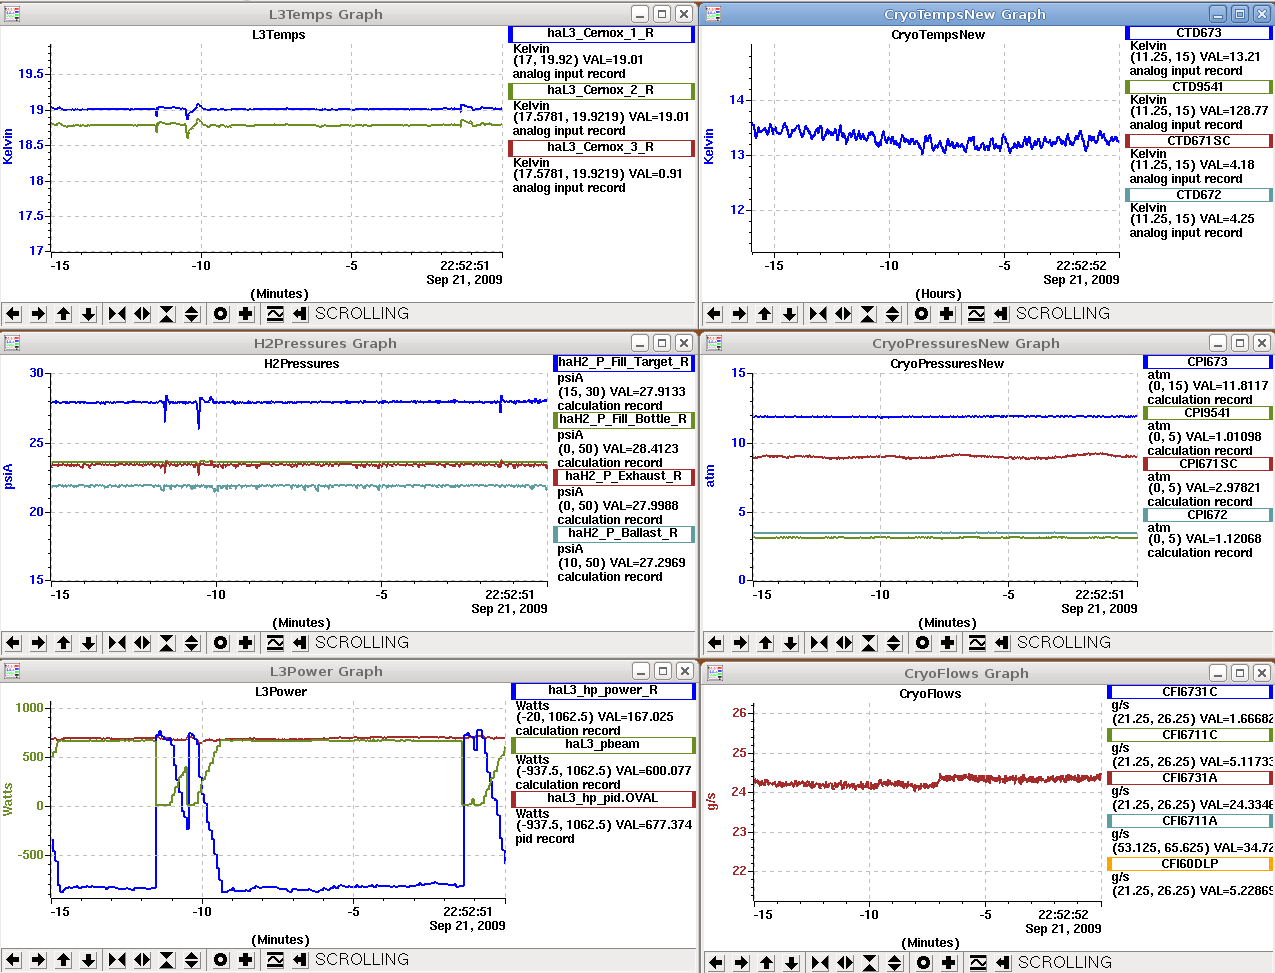Select haH2_P_Fill_Target_R legend entry
The image size is (1275, 973).
(624, 362)
